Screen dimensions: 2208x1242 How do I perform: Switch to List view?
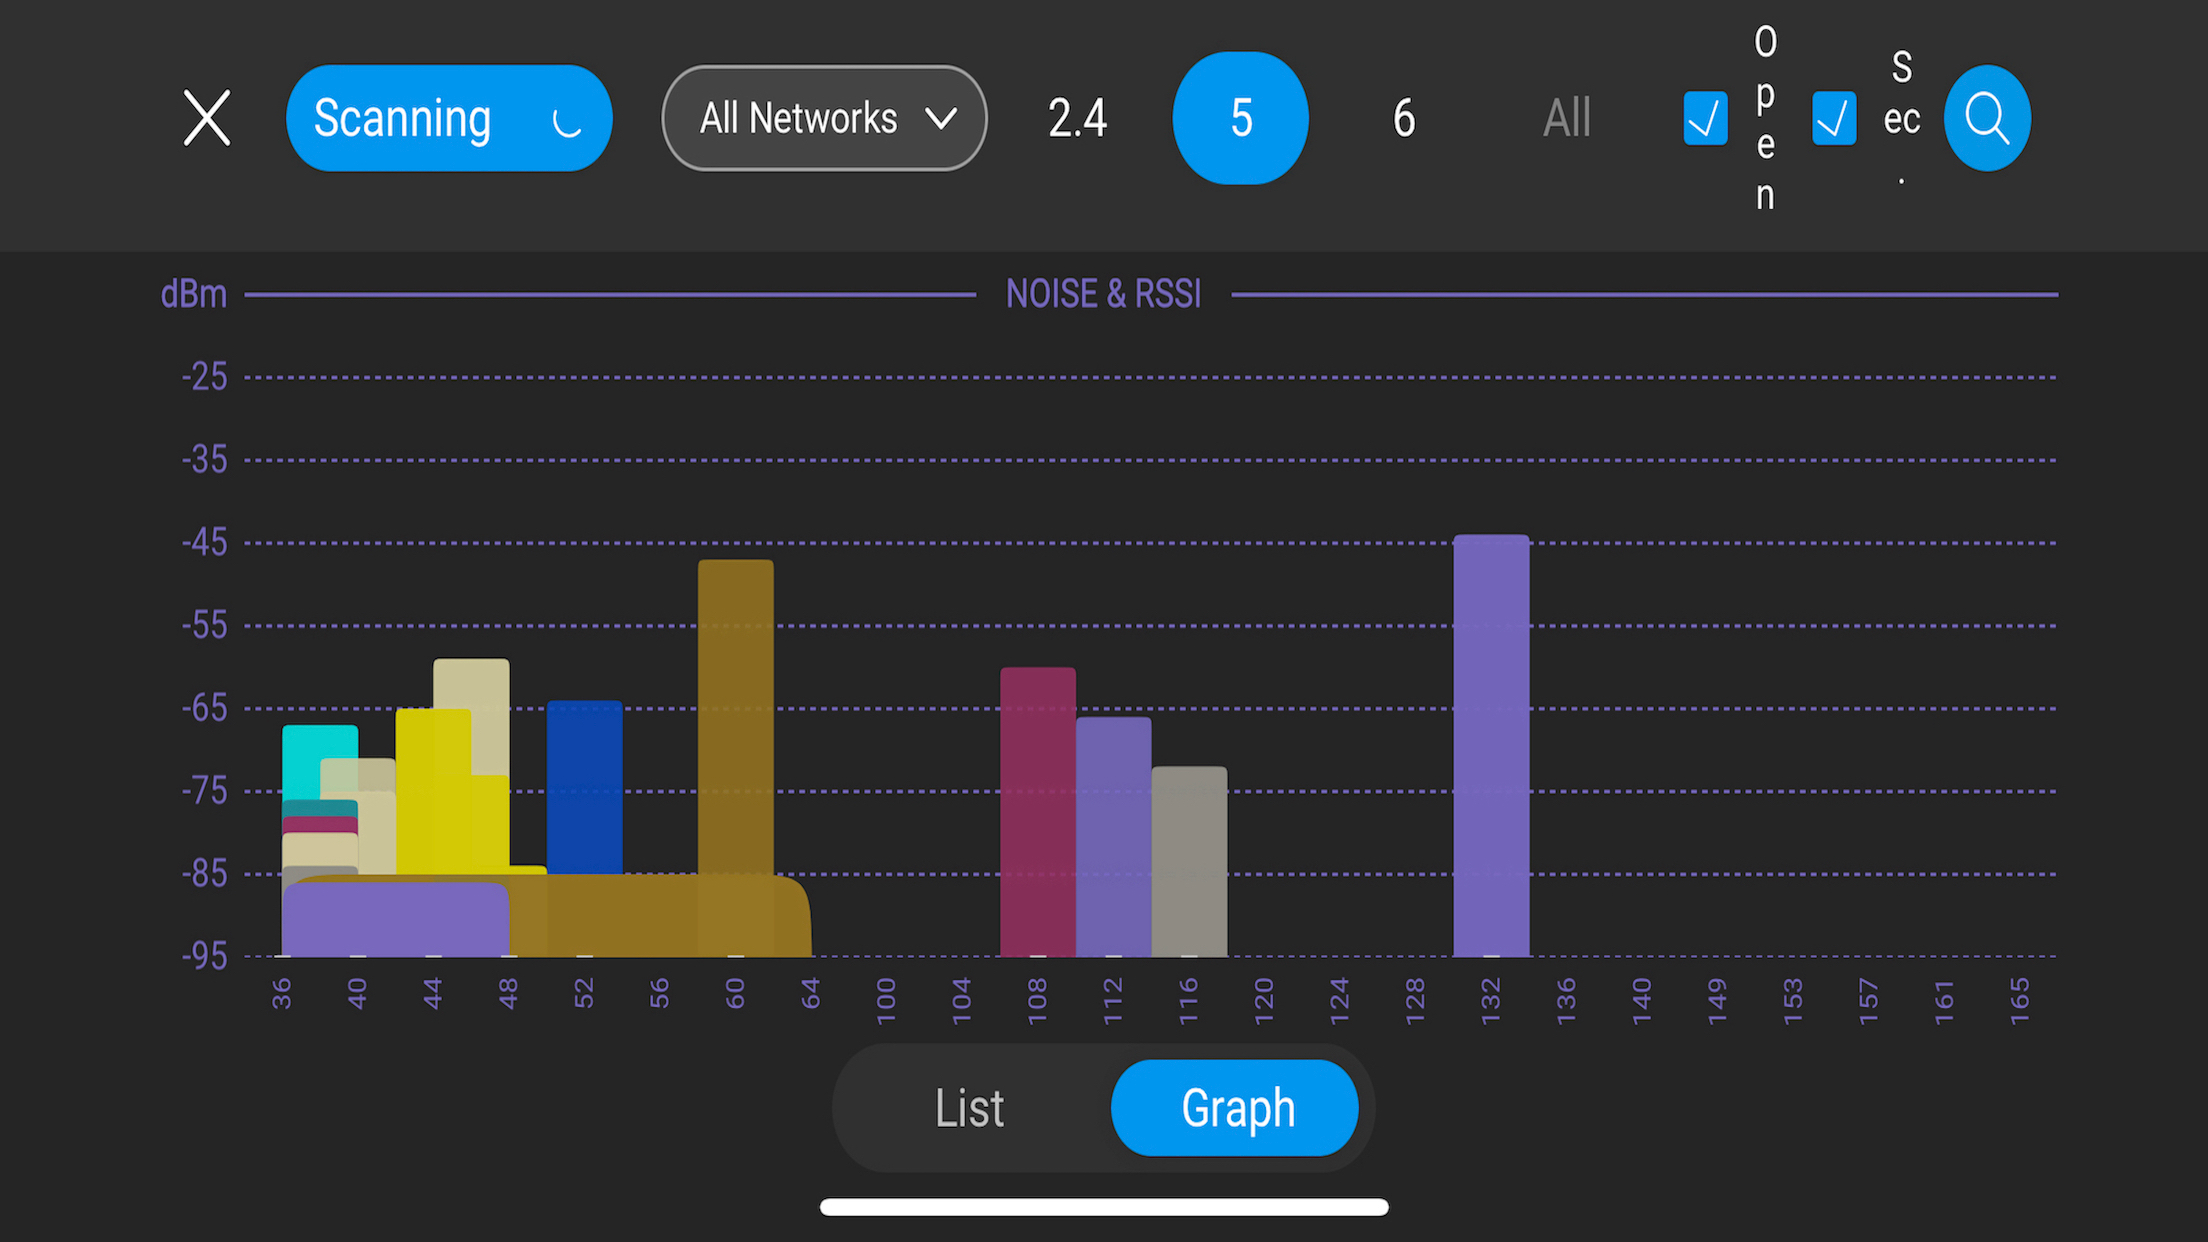[x=968, y=1108]
